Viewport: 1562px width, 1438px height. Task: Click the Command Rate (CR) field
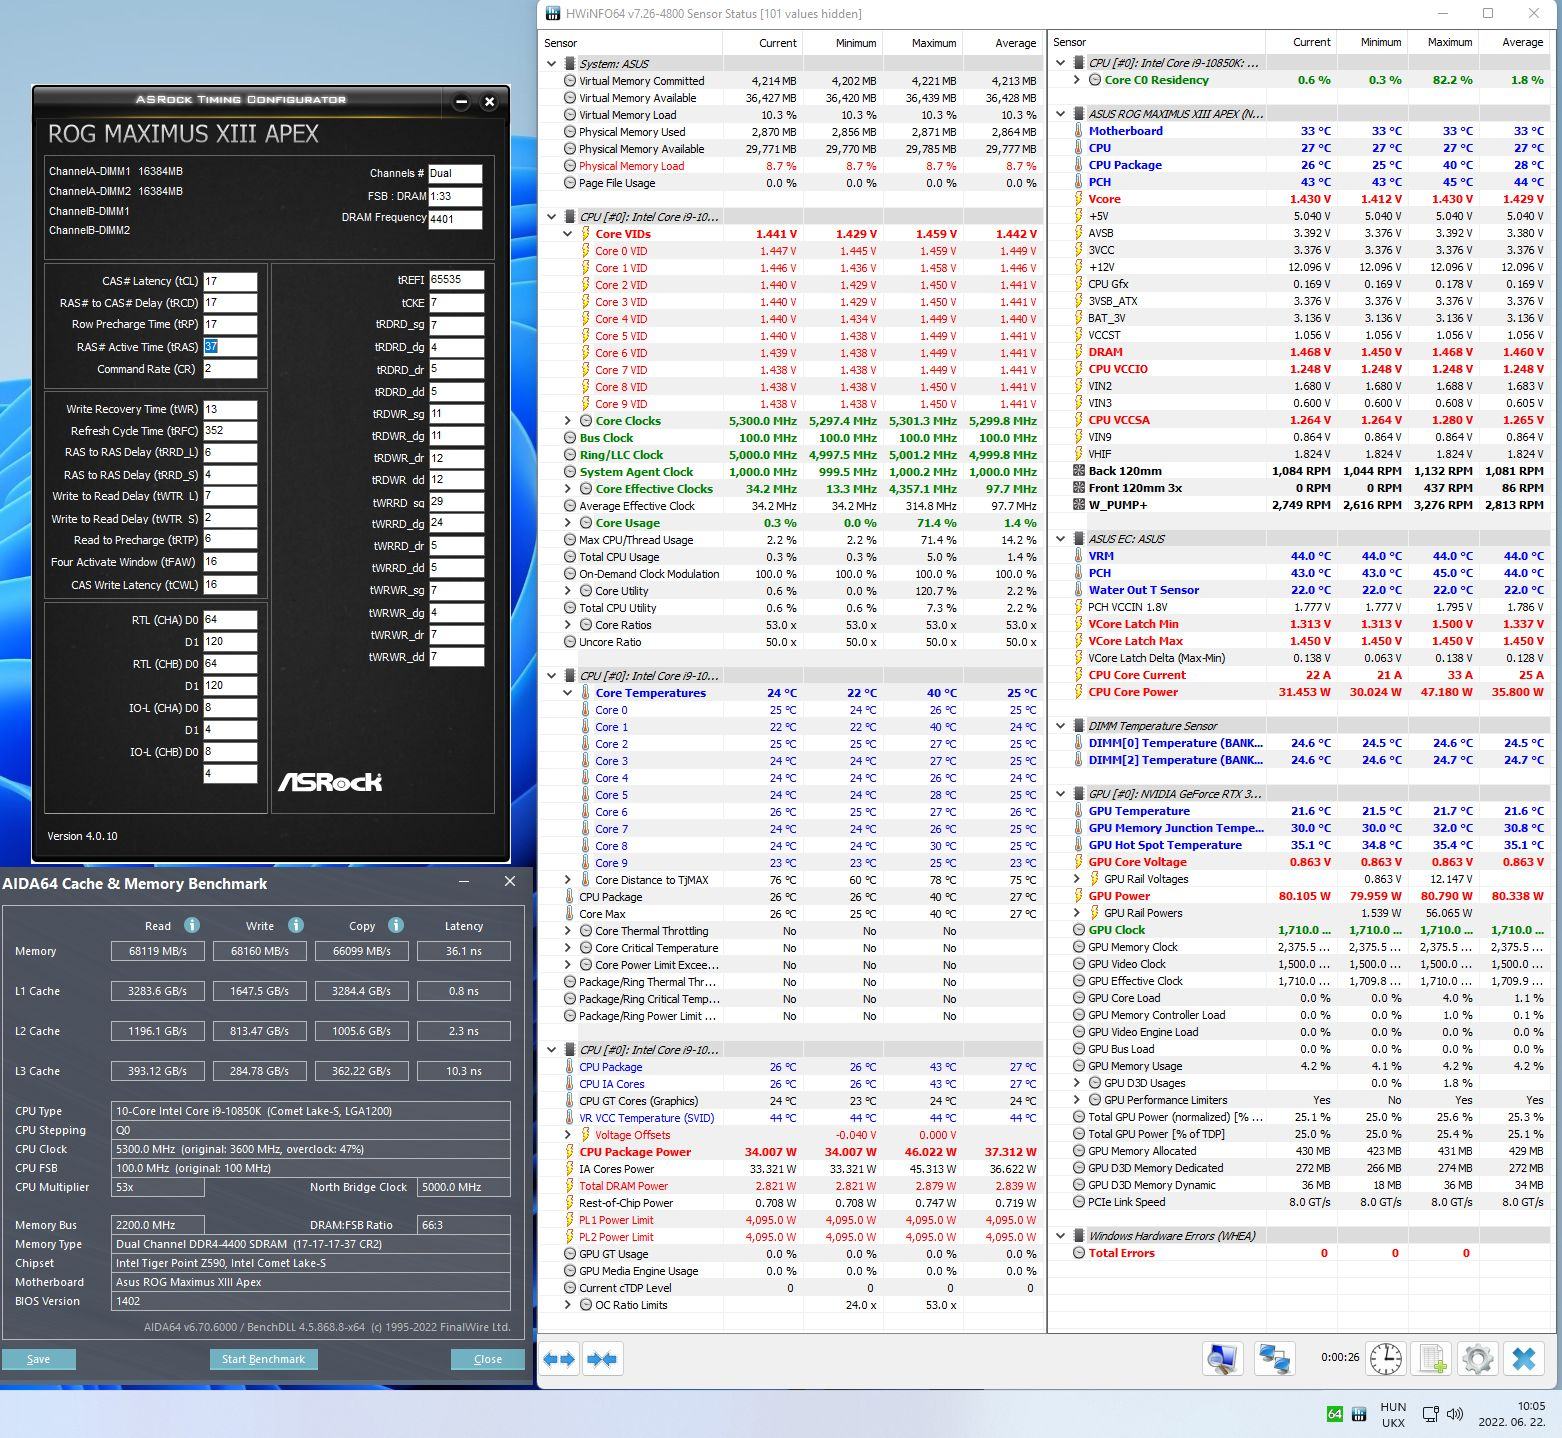point(230,369)
